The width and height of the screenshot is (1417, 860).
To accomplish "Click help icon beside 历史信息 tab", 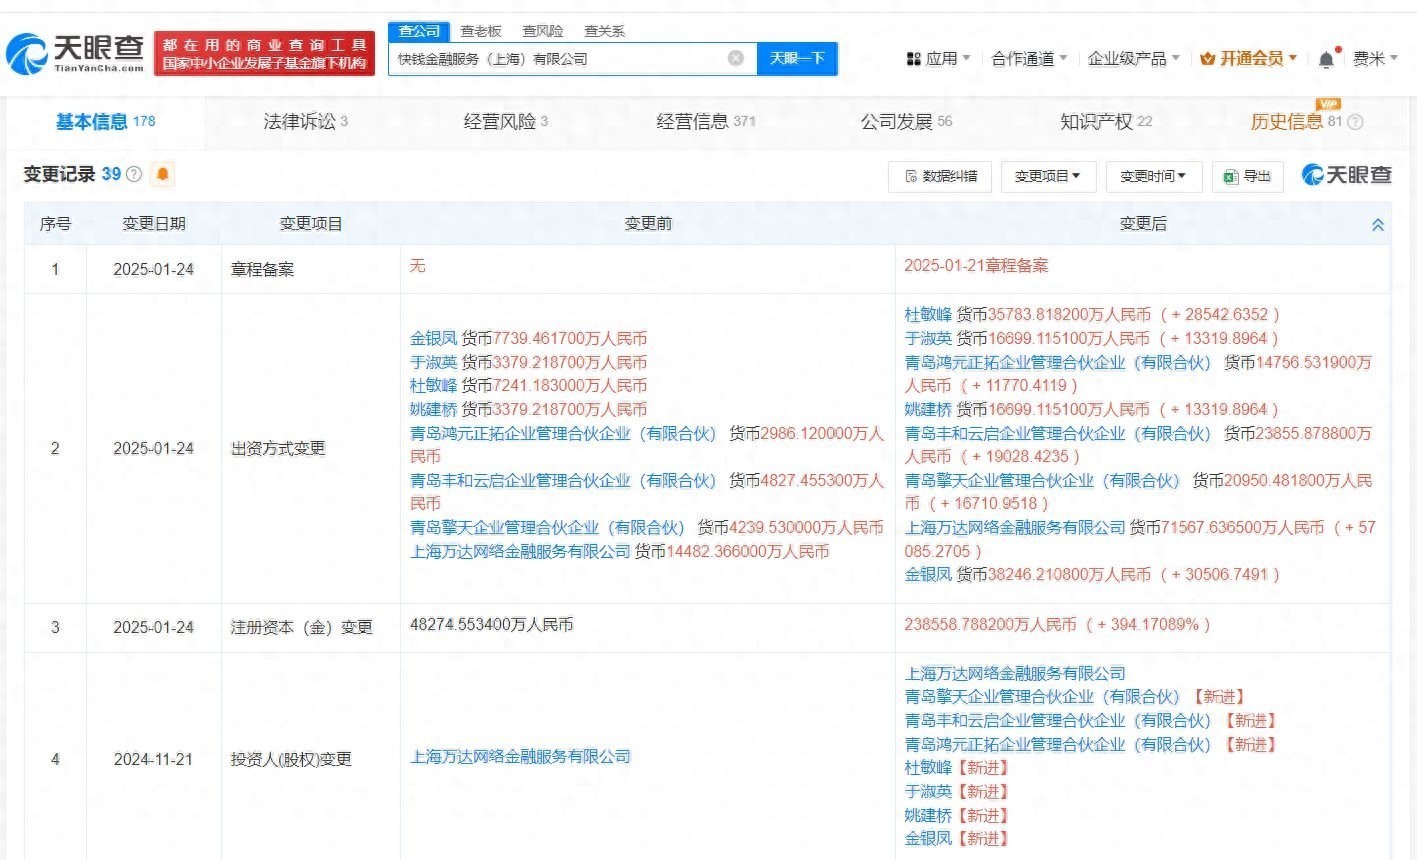I will pyautogui.click(x=1355, y=122).
